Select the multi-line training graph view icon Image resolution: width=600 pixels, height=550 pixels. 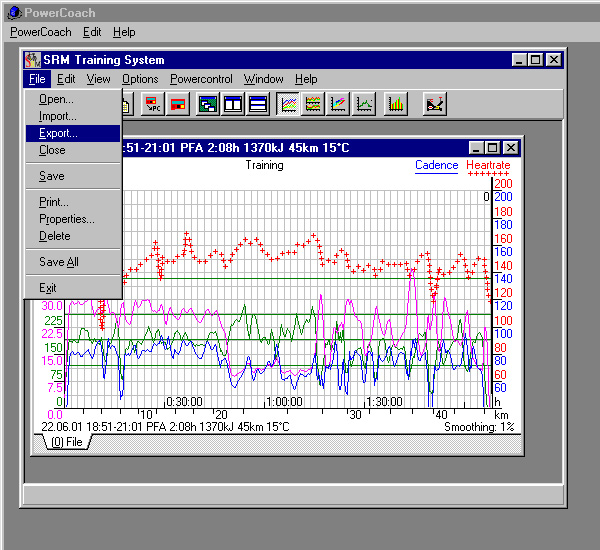point(288,104)
